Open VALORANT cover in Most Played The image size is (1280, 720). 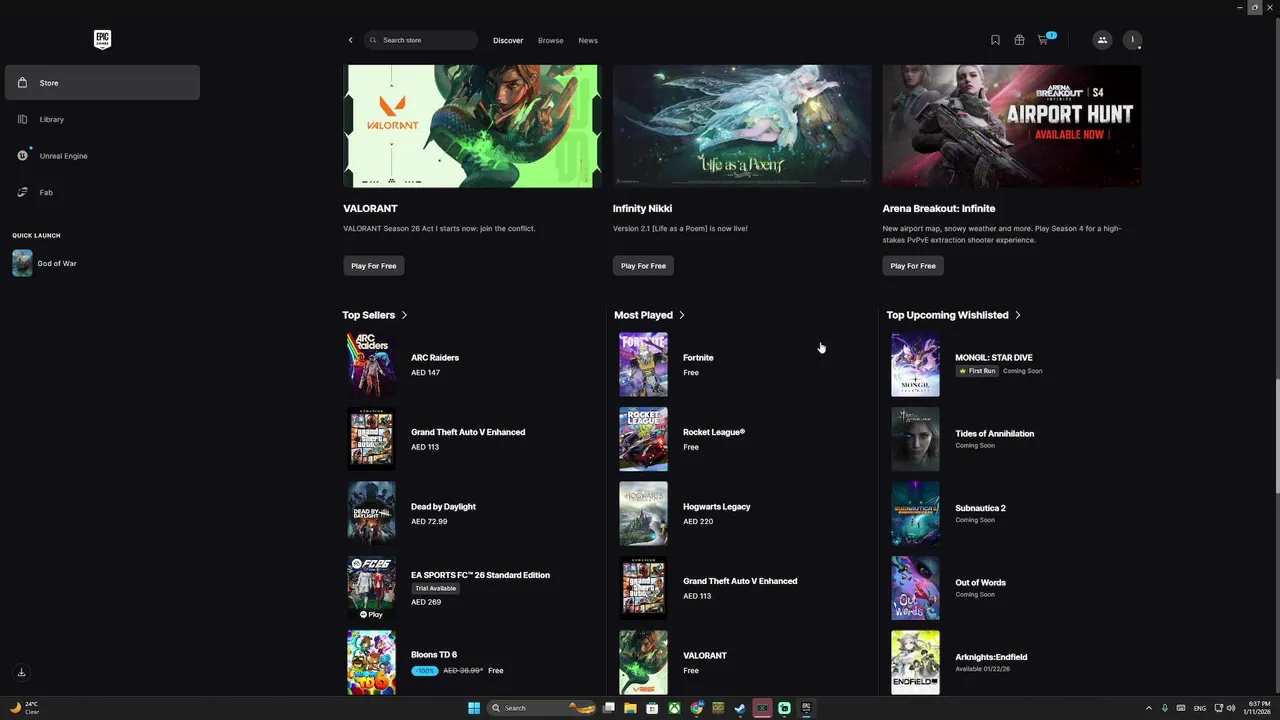point(643,662)
